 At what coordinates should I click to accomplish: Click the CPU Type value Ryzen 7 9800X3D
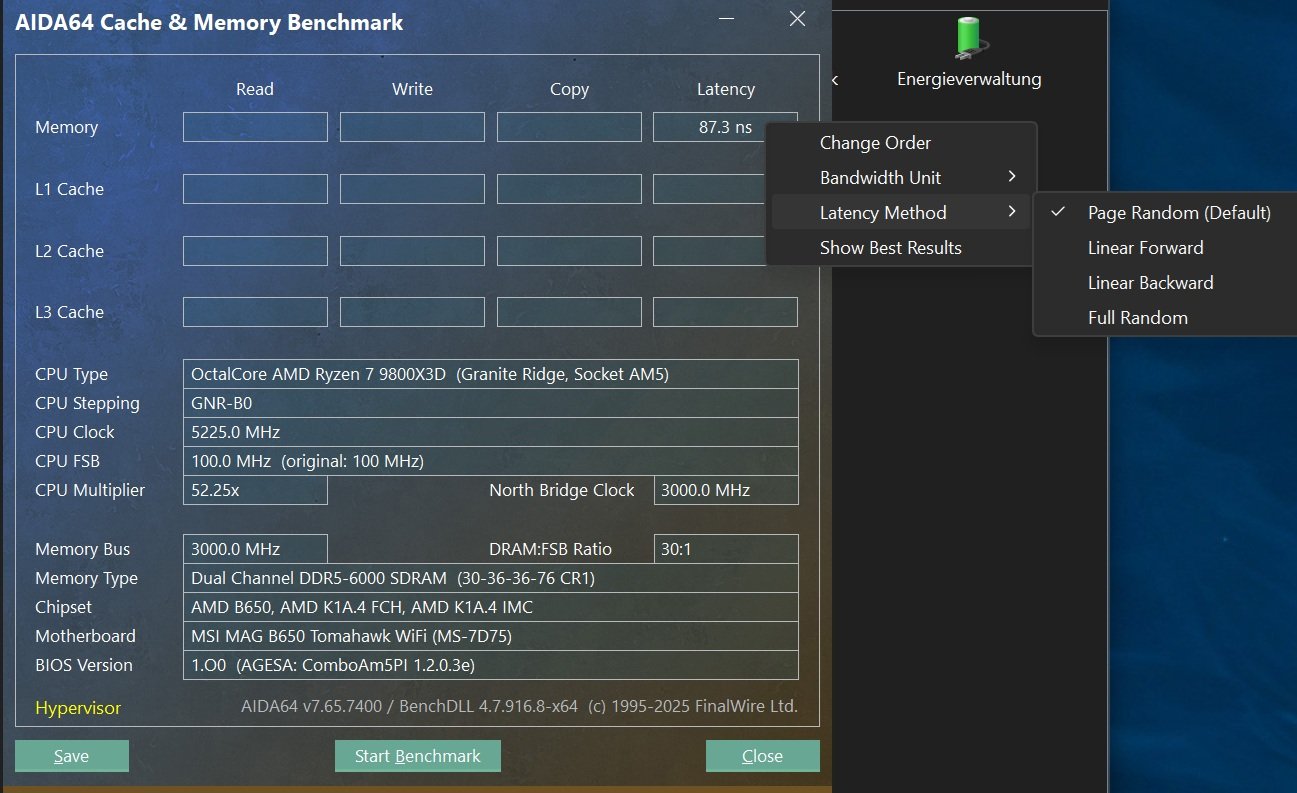(x=491, y=374)
